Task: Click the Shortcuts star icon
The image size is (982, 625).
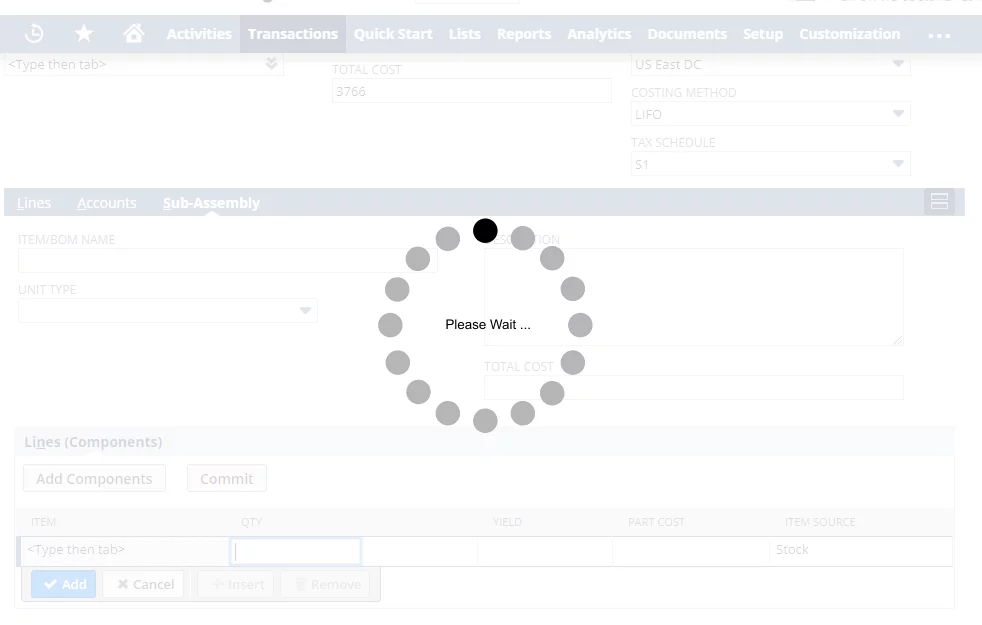Action: [x=84, y=33]
